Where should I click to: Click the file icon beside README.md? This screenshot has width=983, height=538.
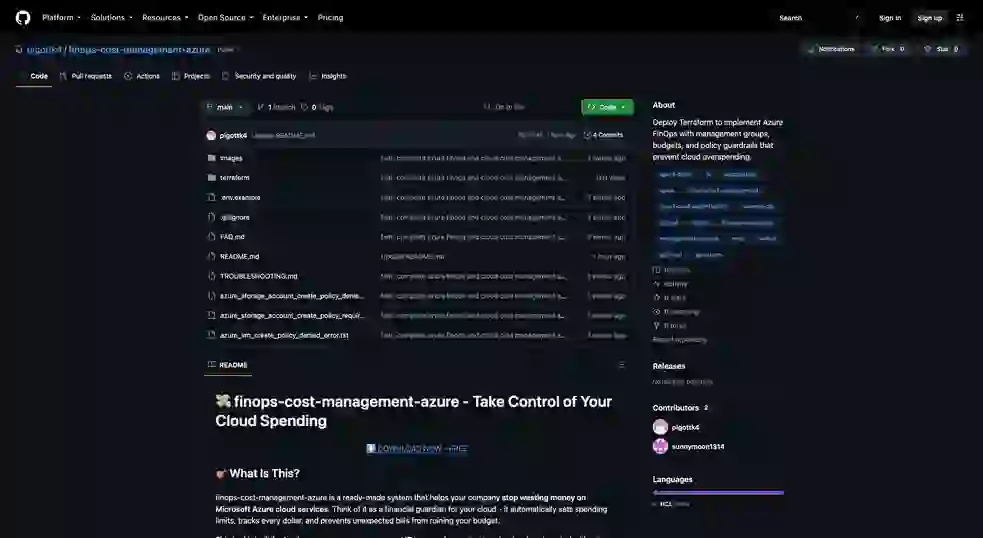tap(211, 256)
